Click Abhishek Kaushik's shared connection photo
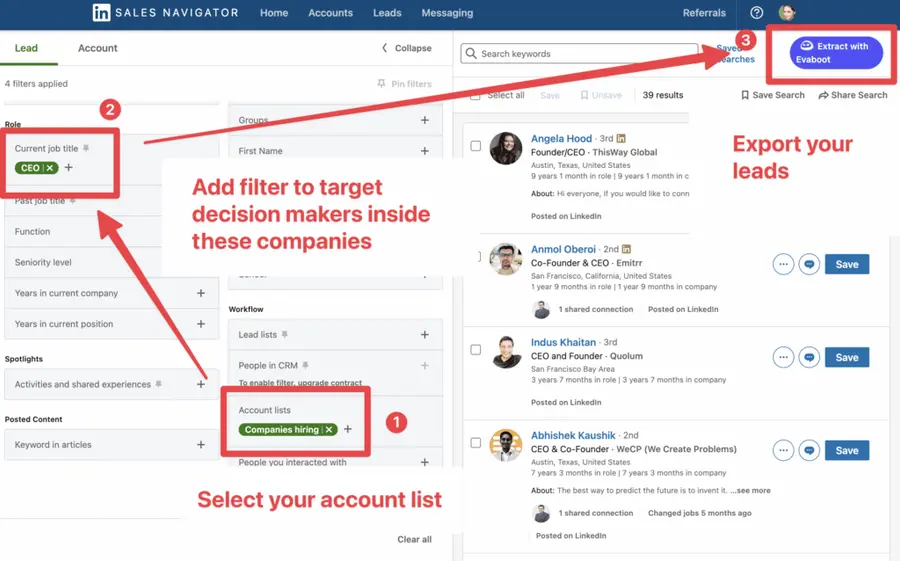The image size is (900, 561). pyautogui.click(x=541, y=513)
